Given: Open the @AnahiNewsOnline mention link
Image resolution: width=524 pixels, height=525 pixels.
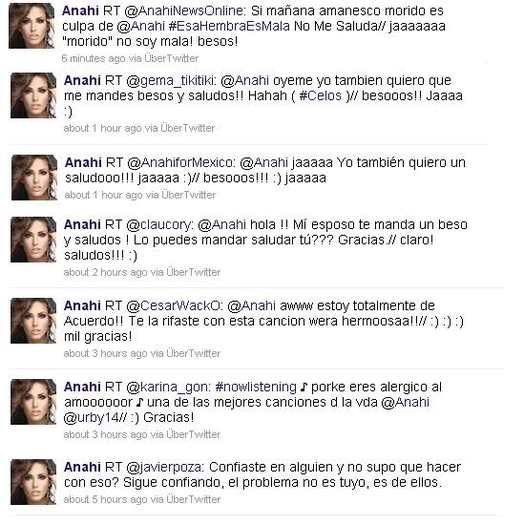Looking at the screenshot, I should (184, 11).
